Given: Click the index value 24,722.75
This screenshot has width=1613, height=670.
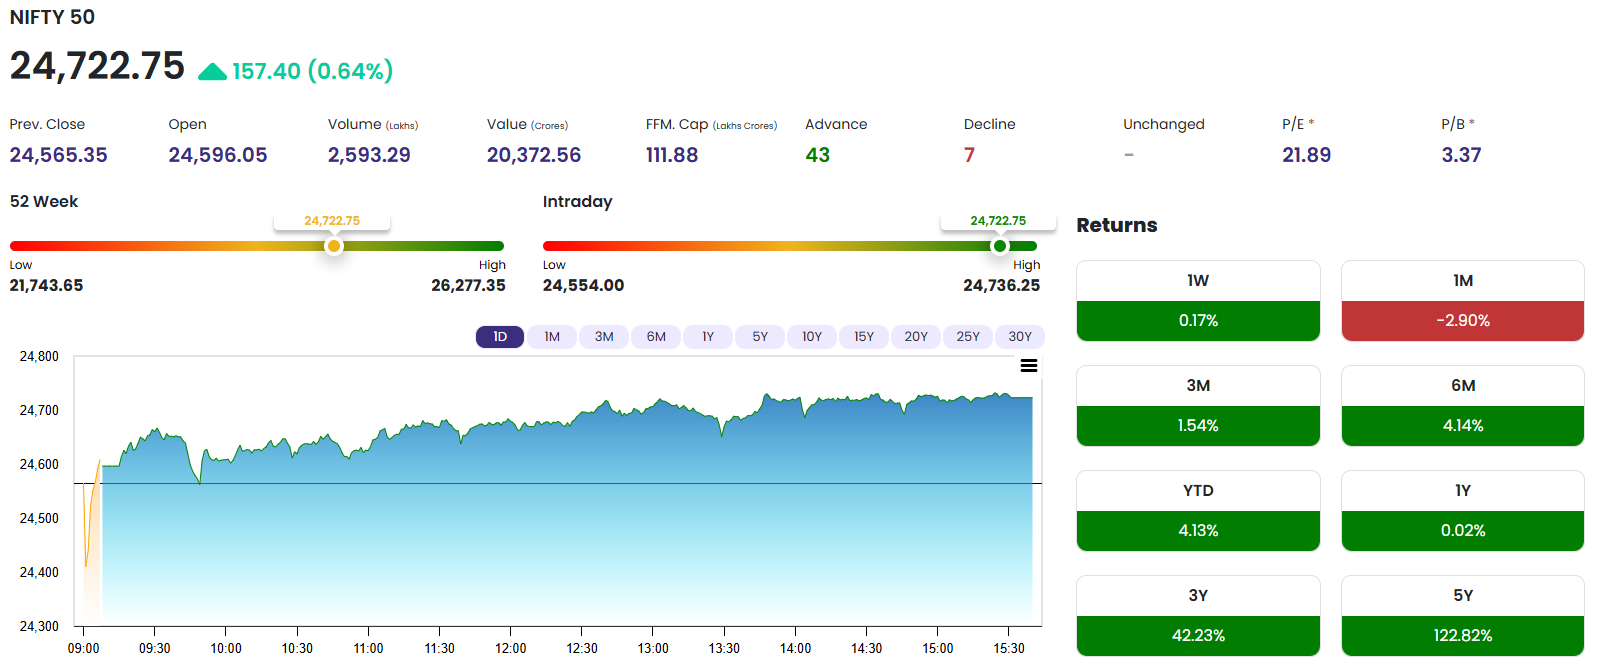Looking at the screenshot, I should pos(97,66).
